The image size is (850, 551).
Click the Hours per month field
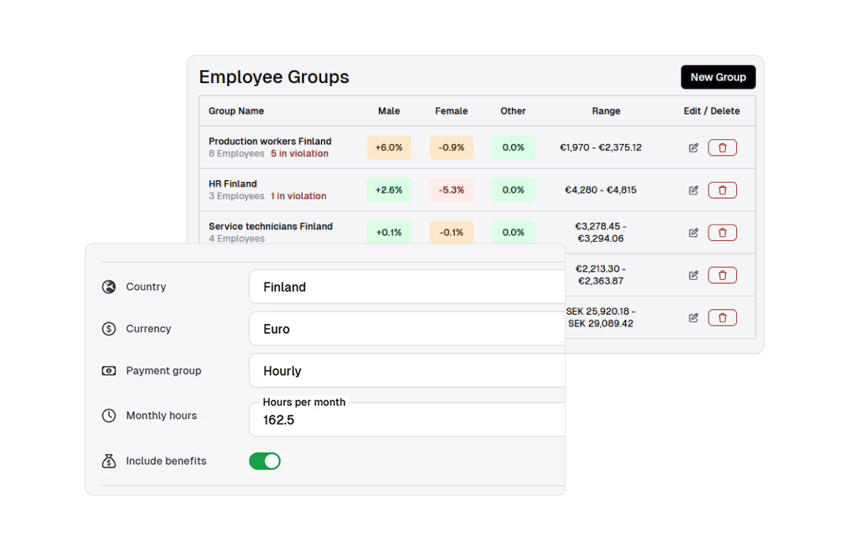click(407, 419)
